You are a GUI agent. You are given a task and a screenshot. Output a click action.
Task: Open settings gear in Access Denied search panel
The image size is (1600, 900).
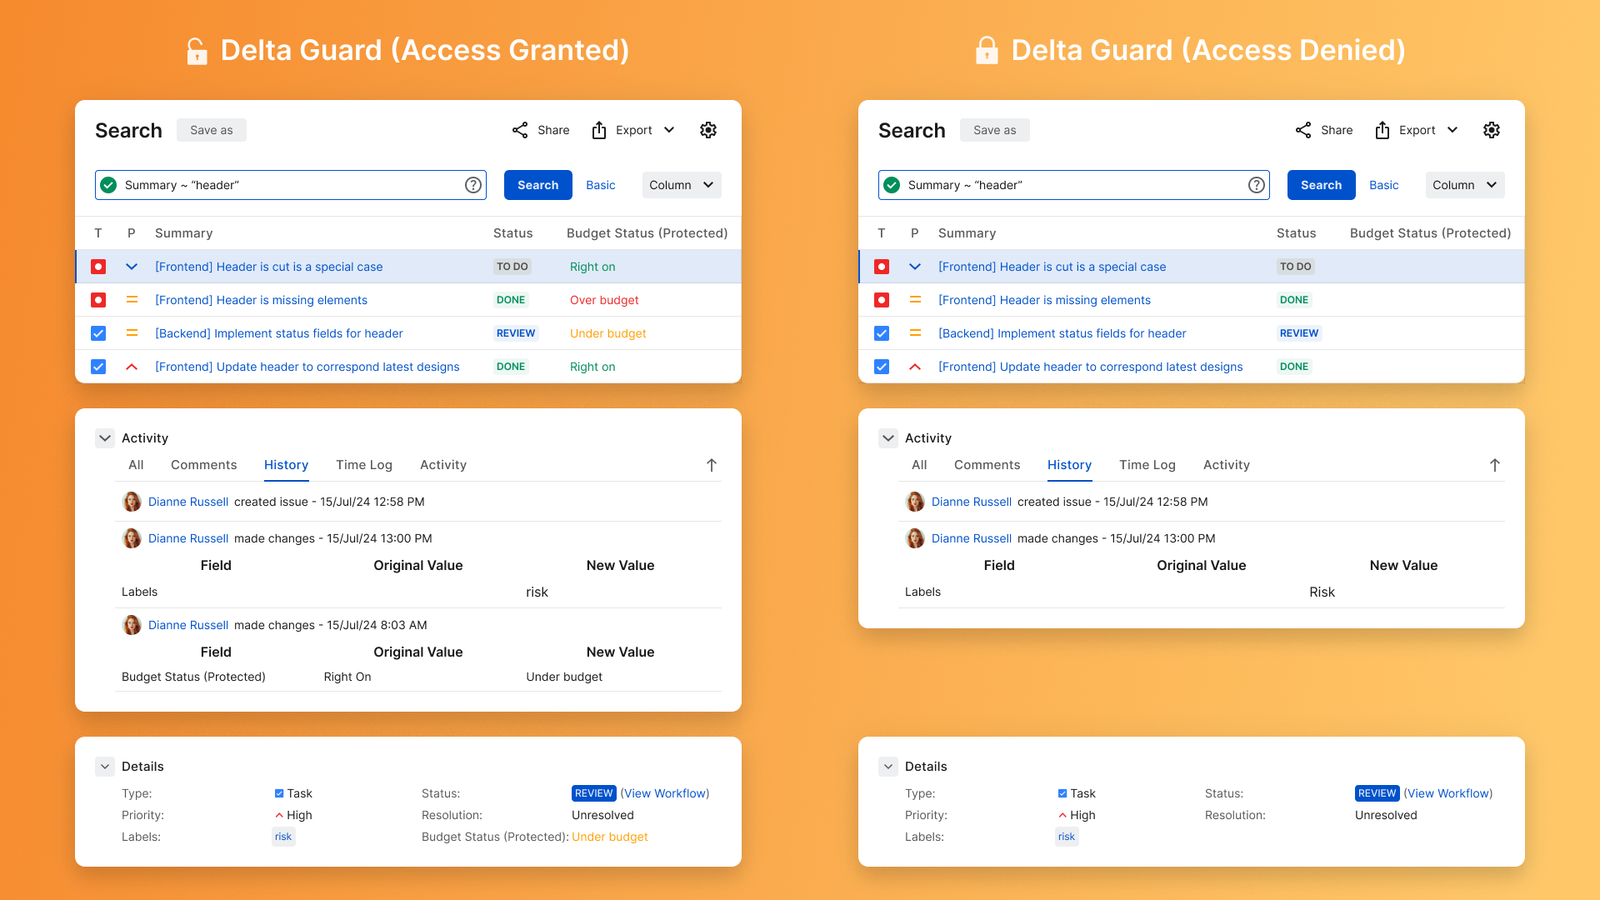tap(1491, 130)
